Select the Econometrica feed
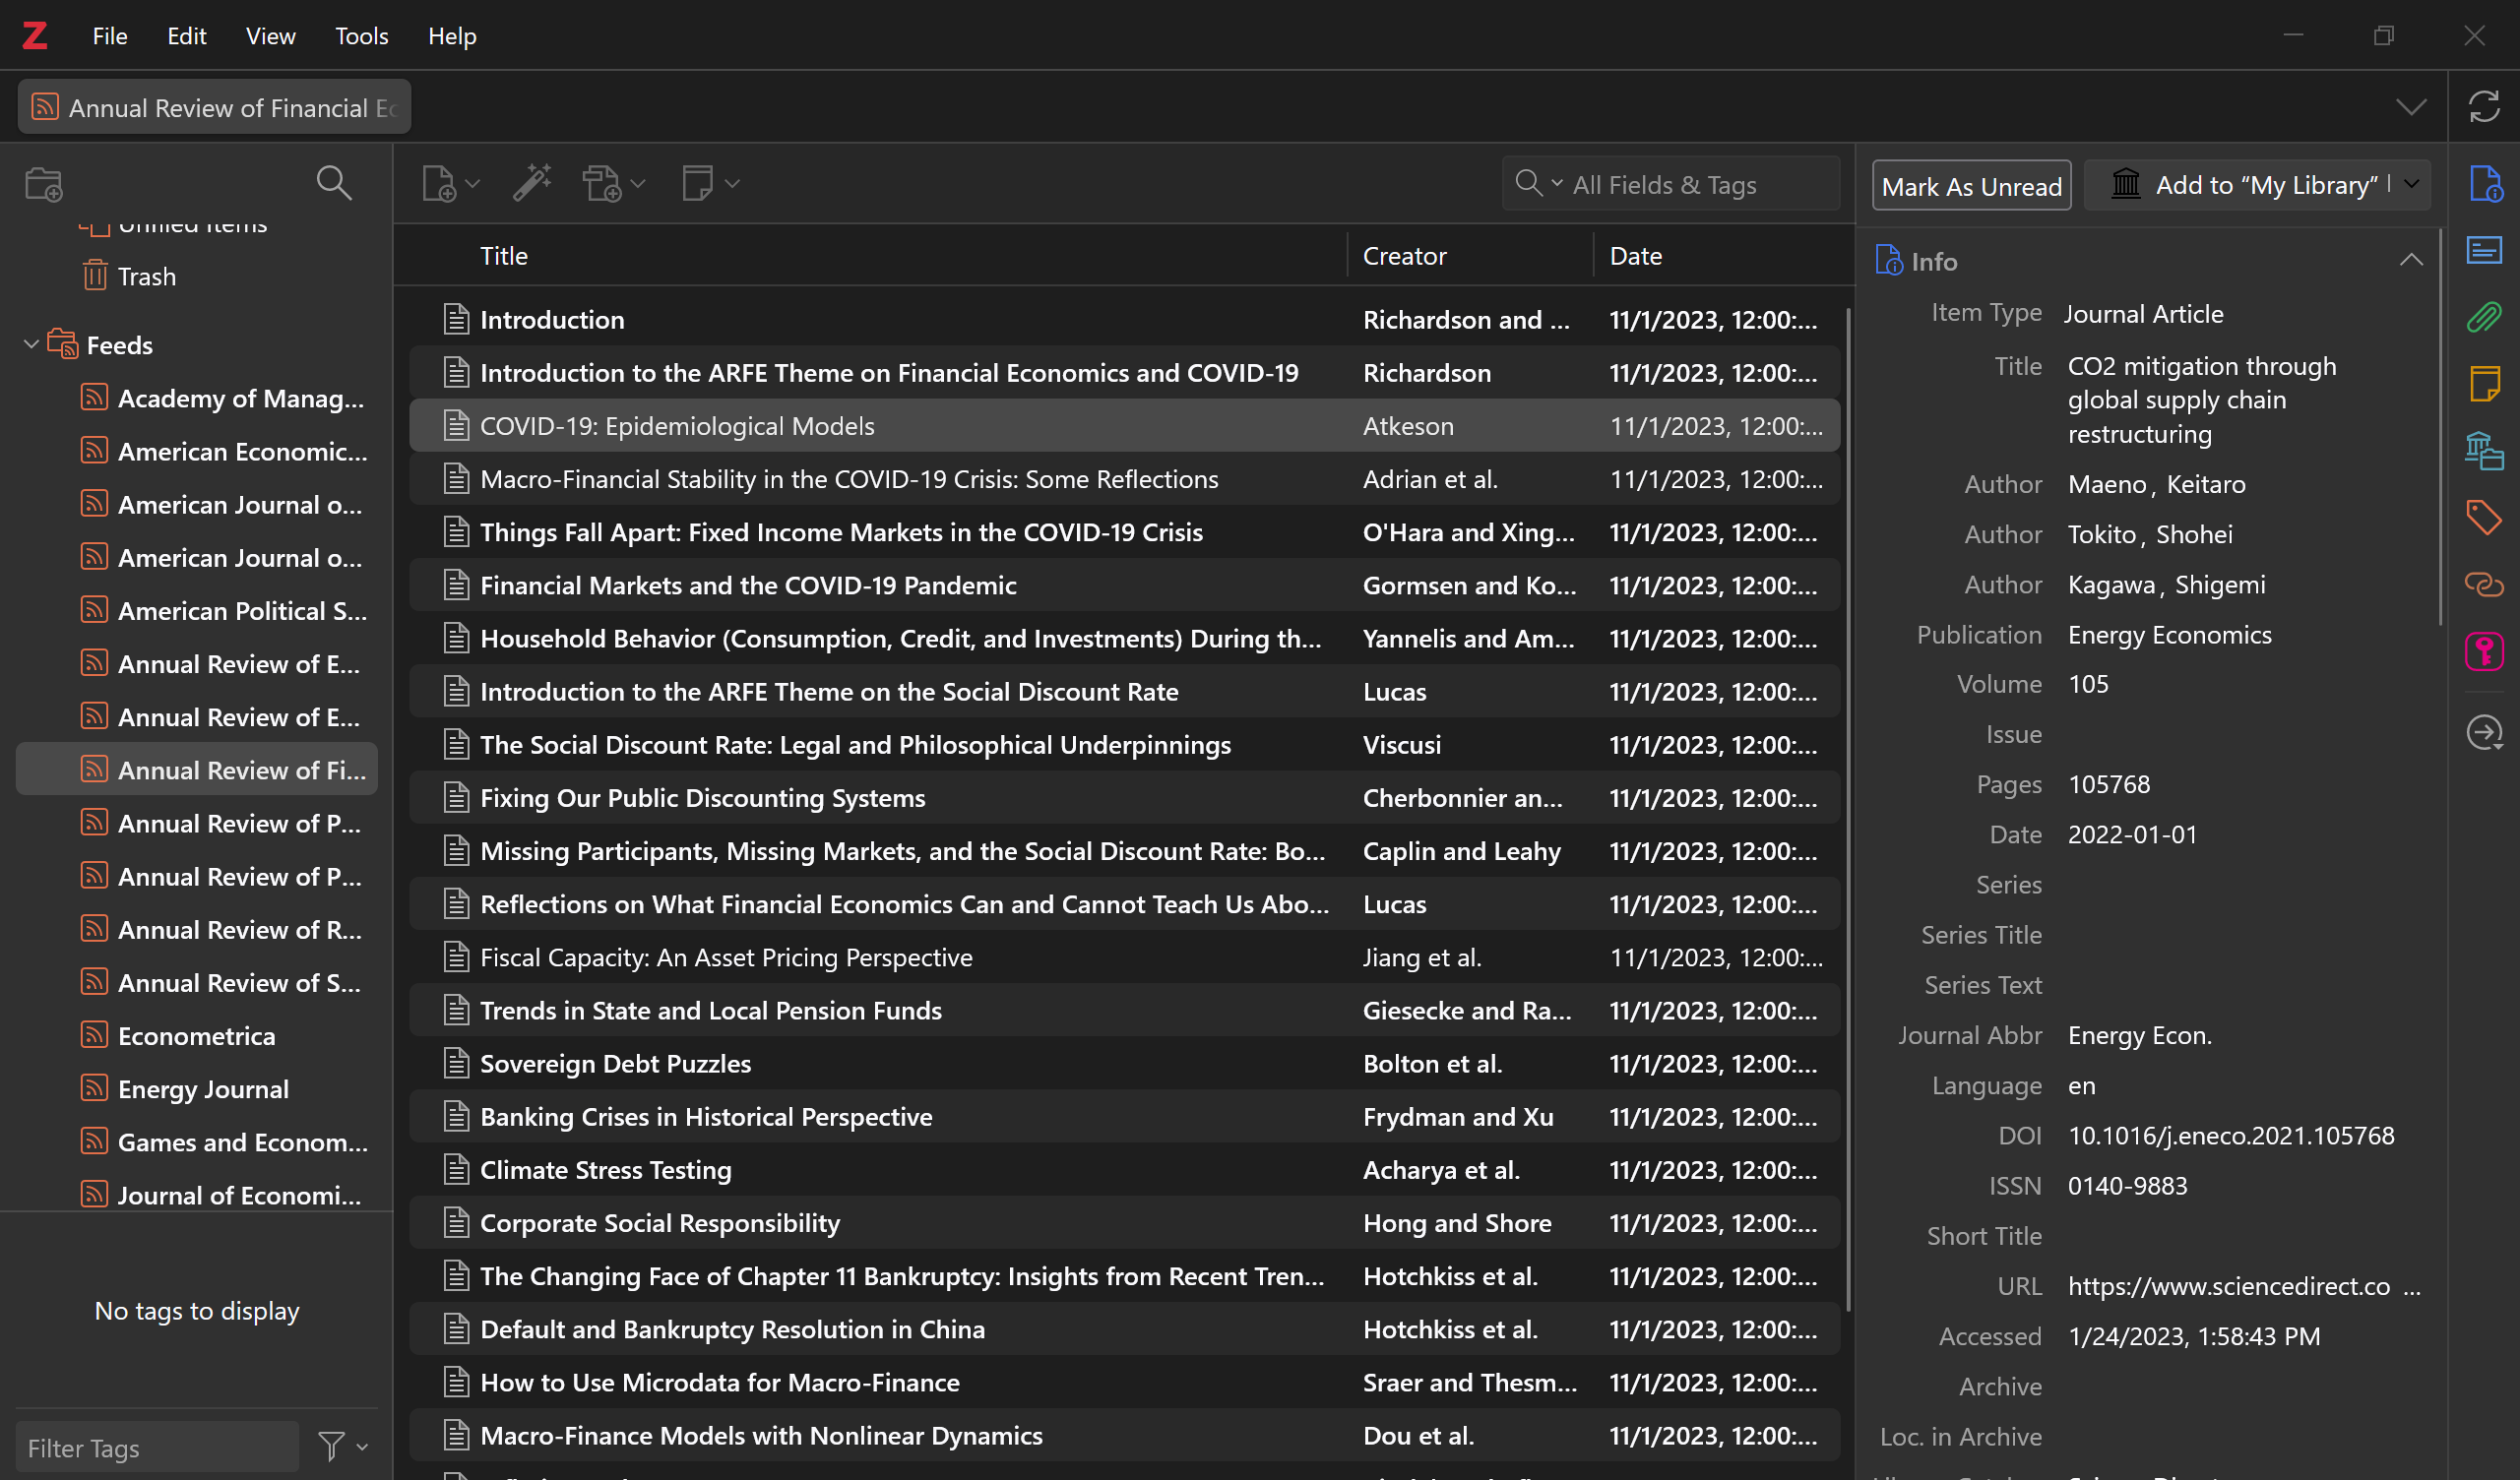The width and height of the screenshot is (2520, 1480). coord(196,1036)
